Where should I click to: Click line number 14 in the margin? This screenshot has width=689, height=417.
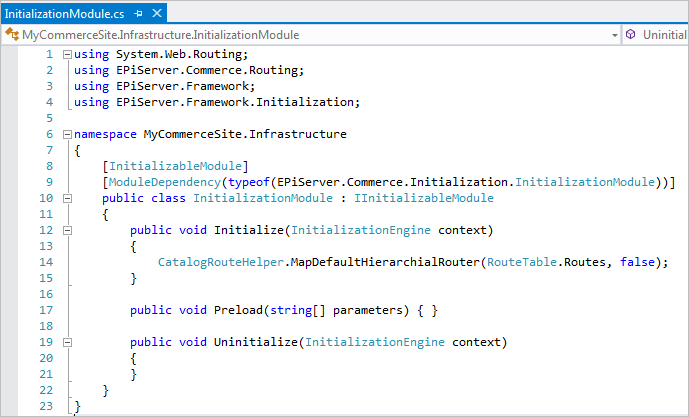46,262
